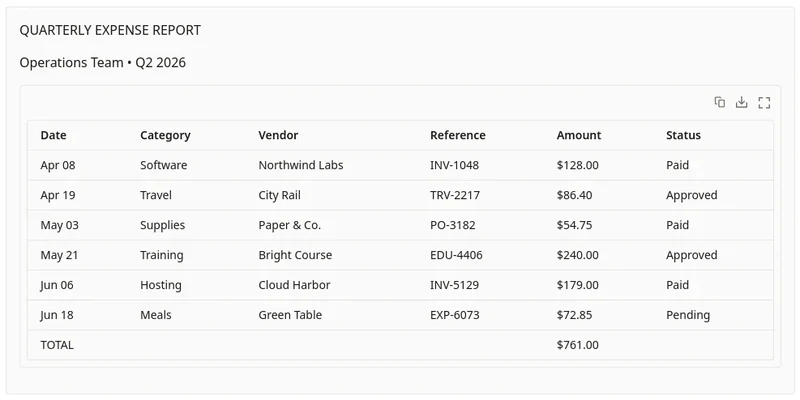Viewport: 800px width, 400px height.
Task: Click the Date column header
Action: [54, 135]
